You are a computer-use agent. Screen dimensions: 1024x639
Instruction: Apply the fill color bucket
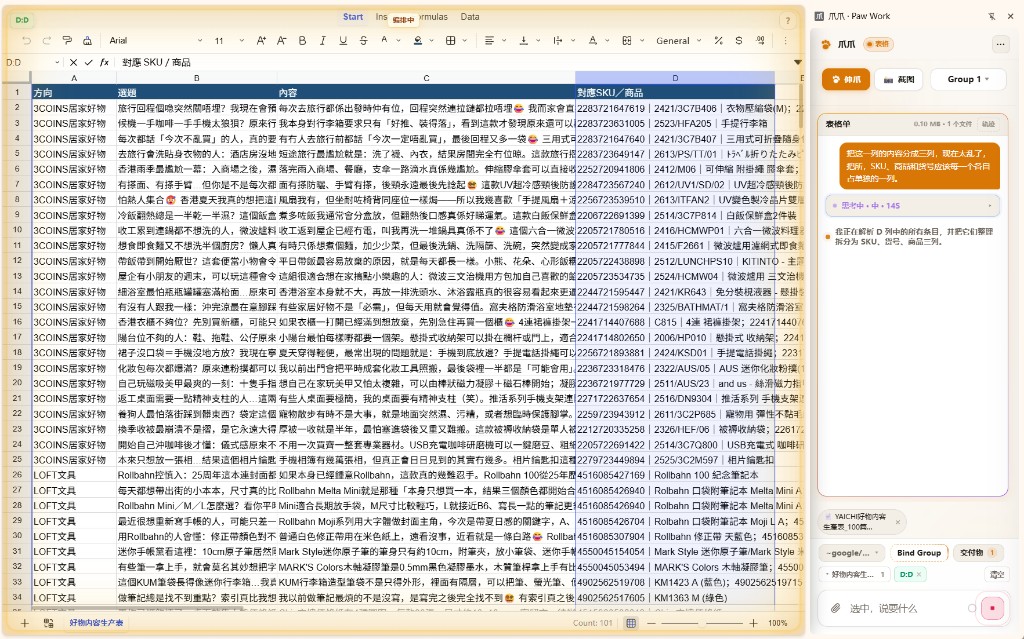(418, 41)
